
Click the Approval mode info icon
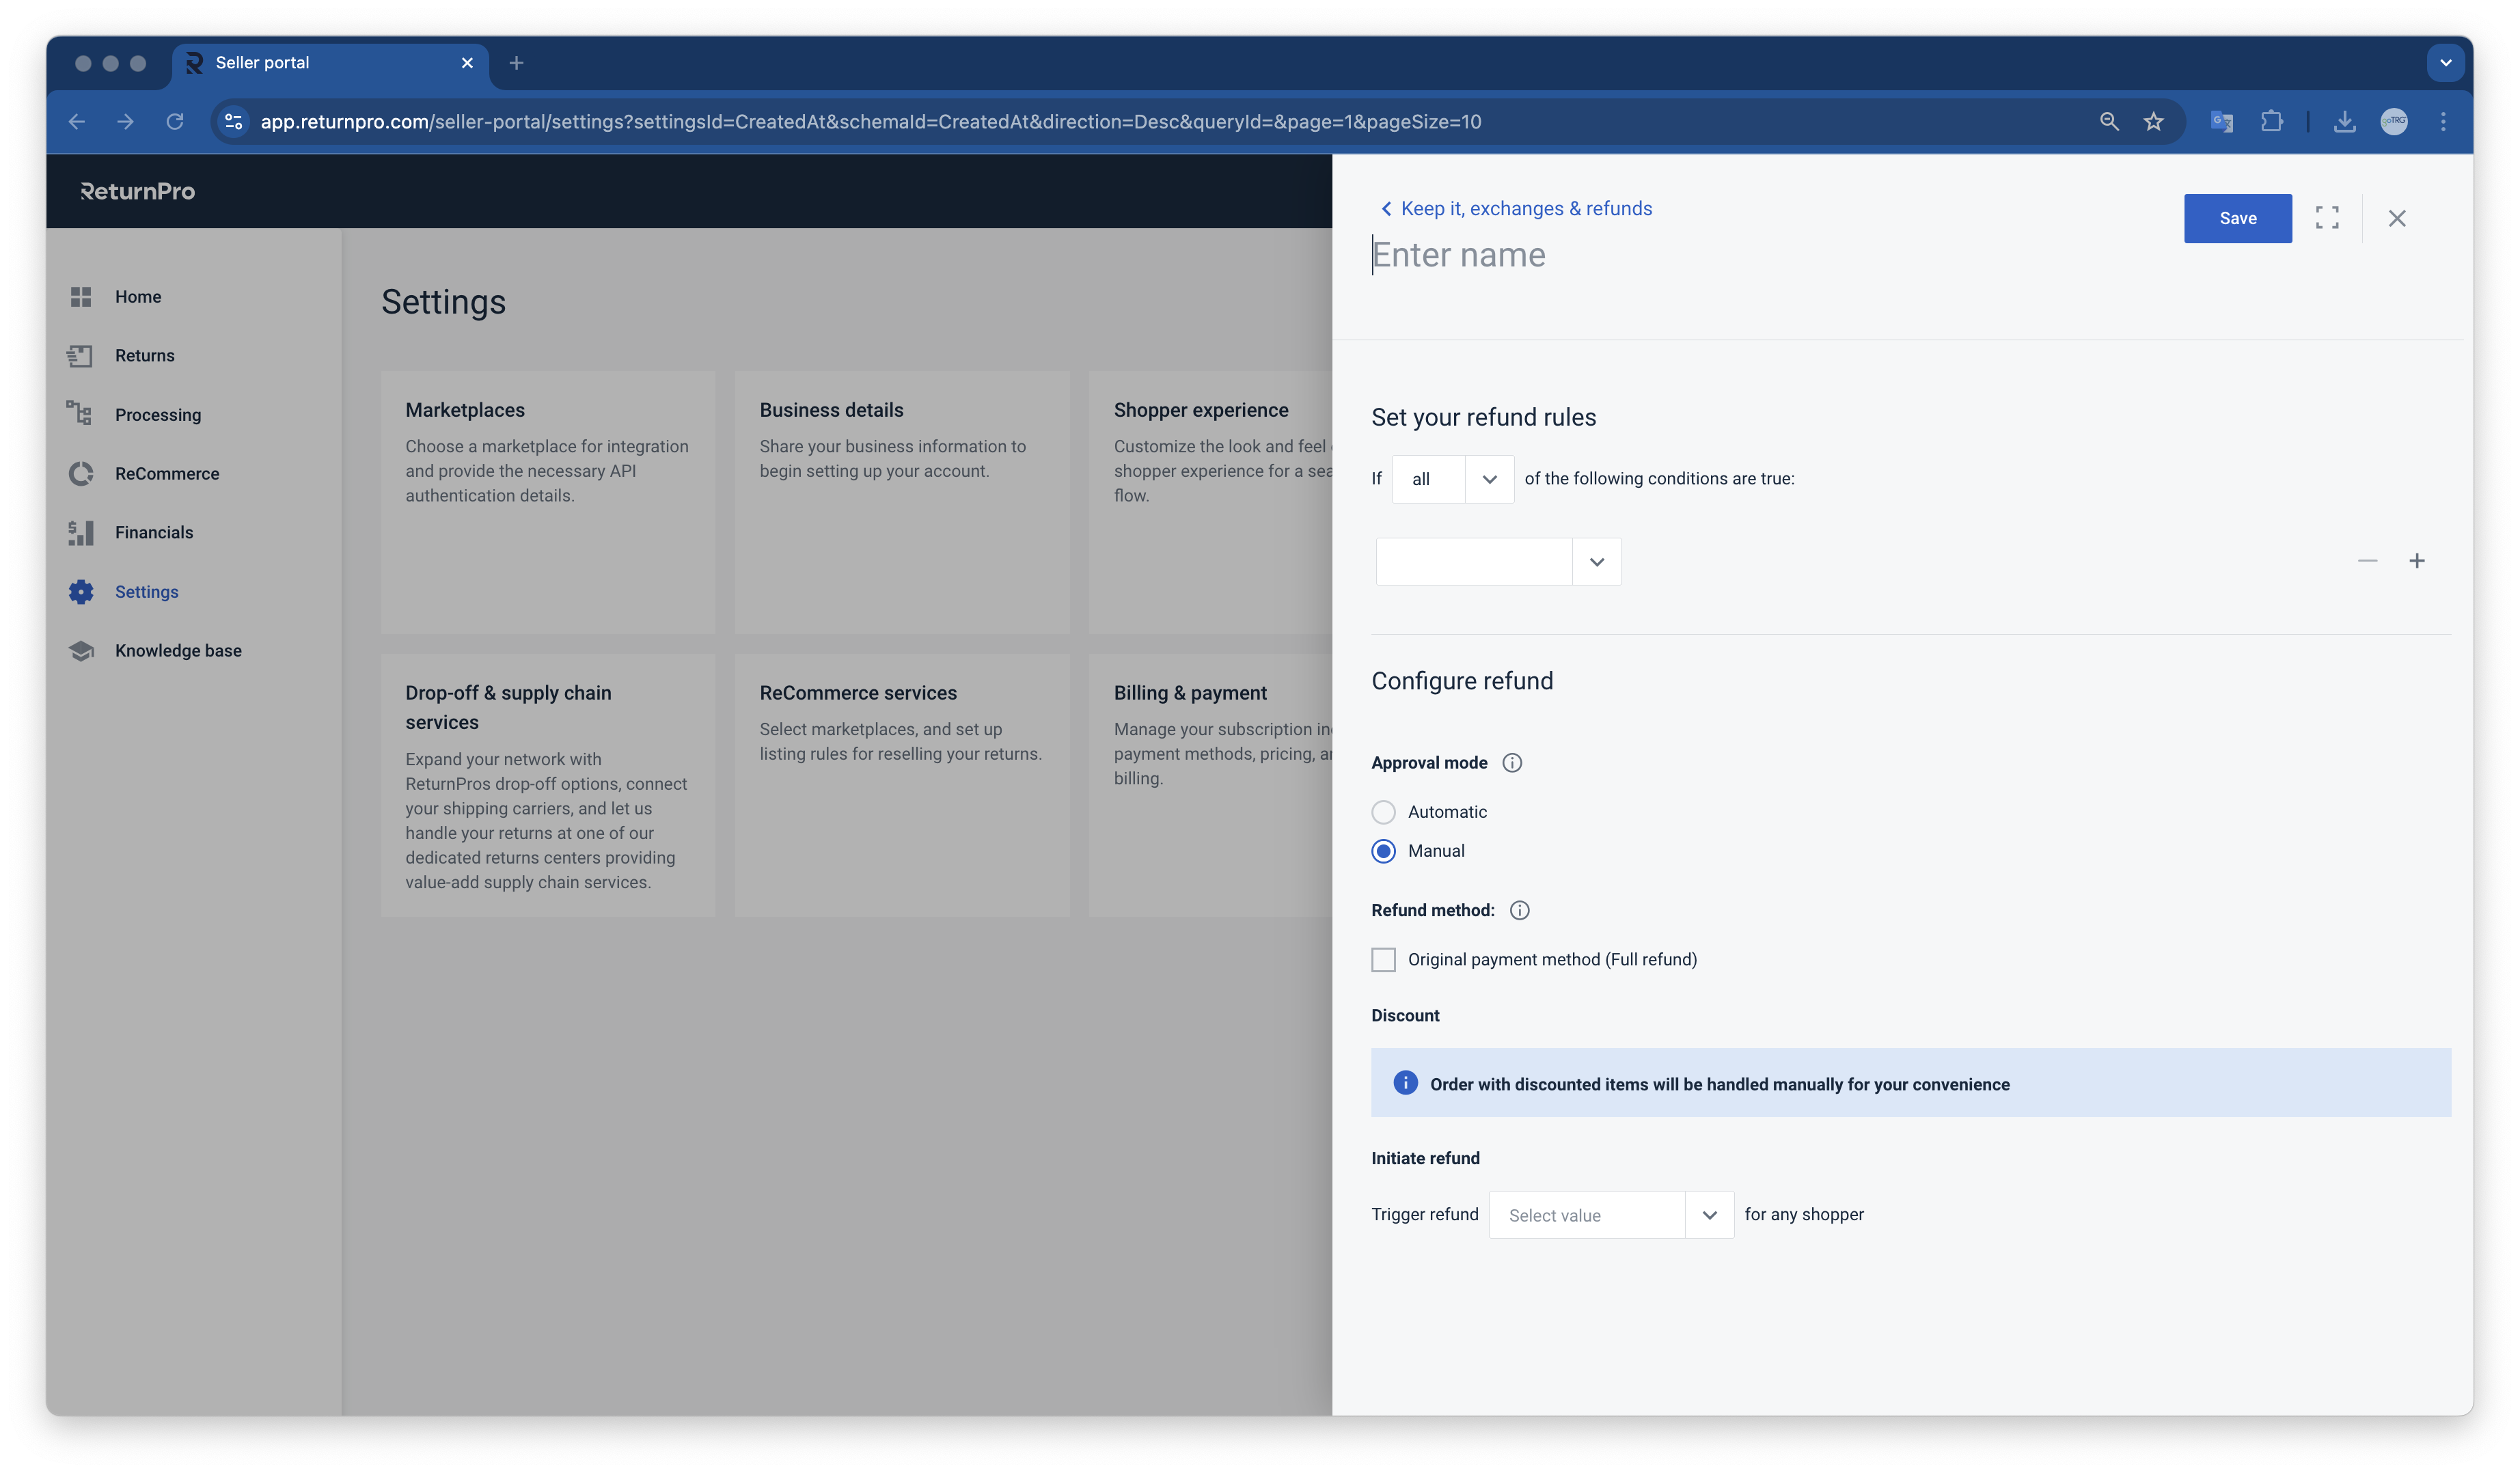click(1512, 763)
